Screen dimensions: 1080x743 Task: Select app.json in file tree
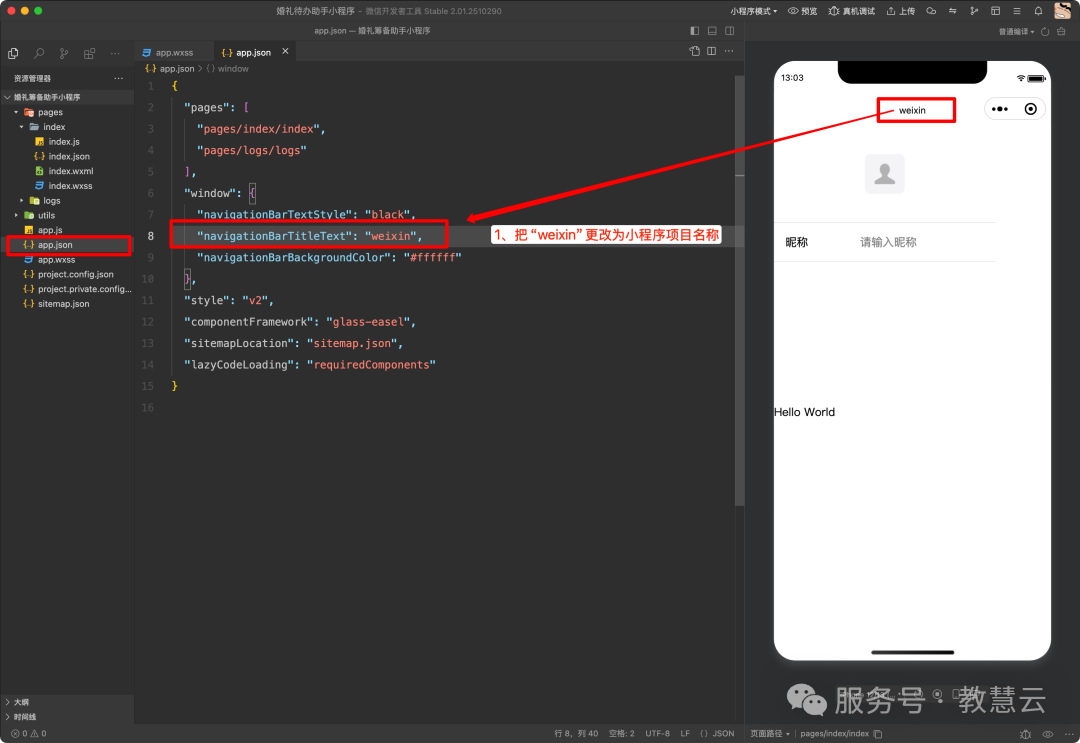pyautogui.click(x=55, y=245)
